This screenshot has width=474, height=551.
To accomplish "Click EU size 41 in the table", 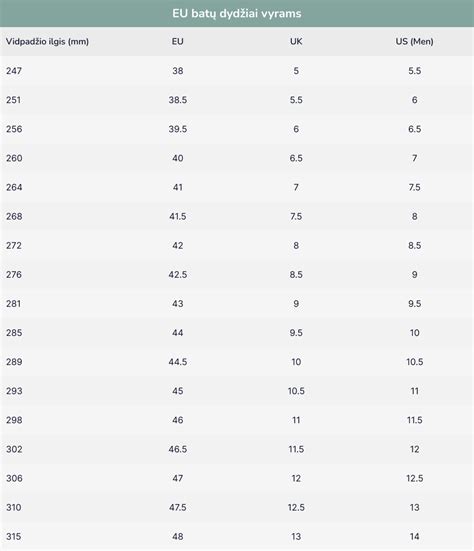I will (177, 187).
